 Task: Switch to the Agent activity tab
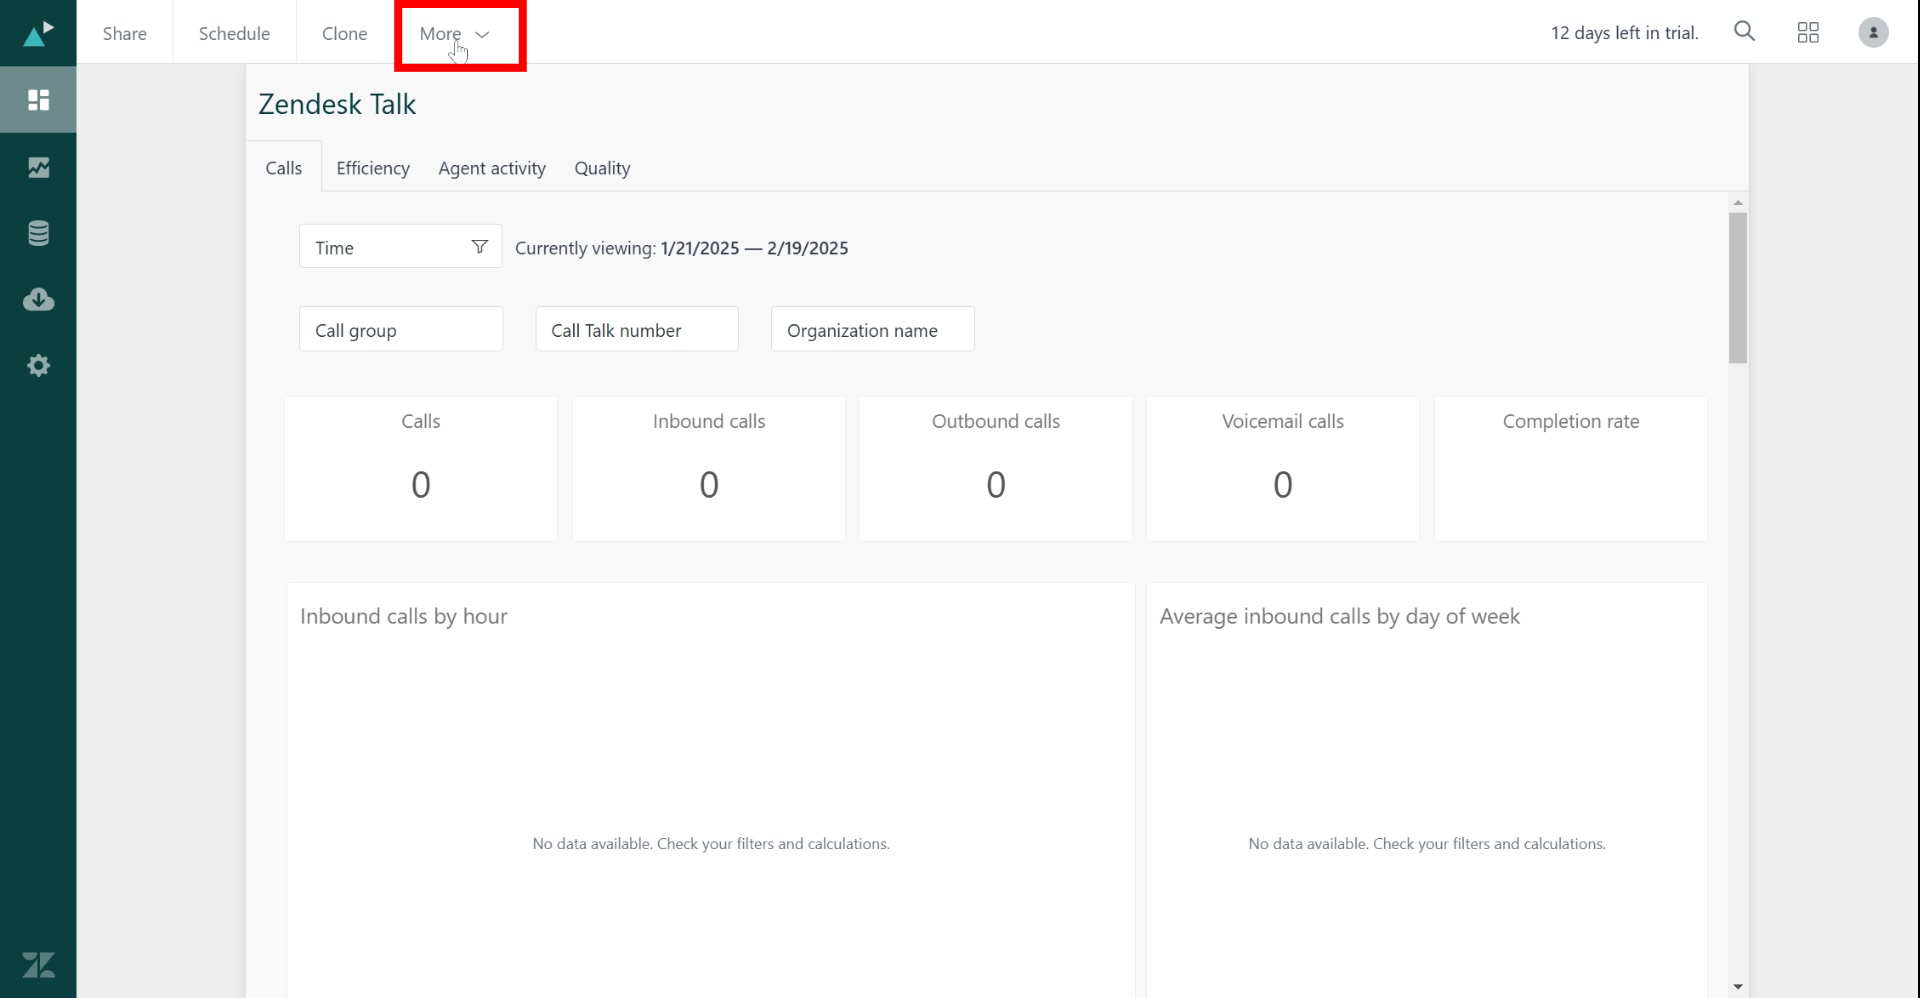coord(492,168)
